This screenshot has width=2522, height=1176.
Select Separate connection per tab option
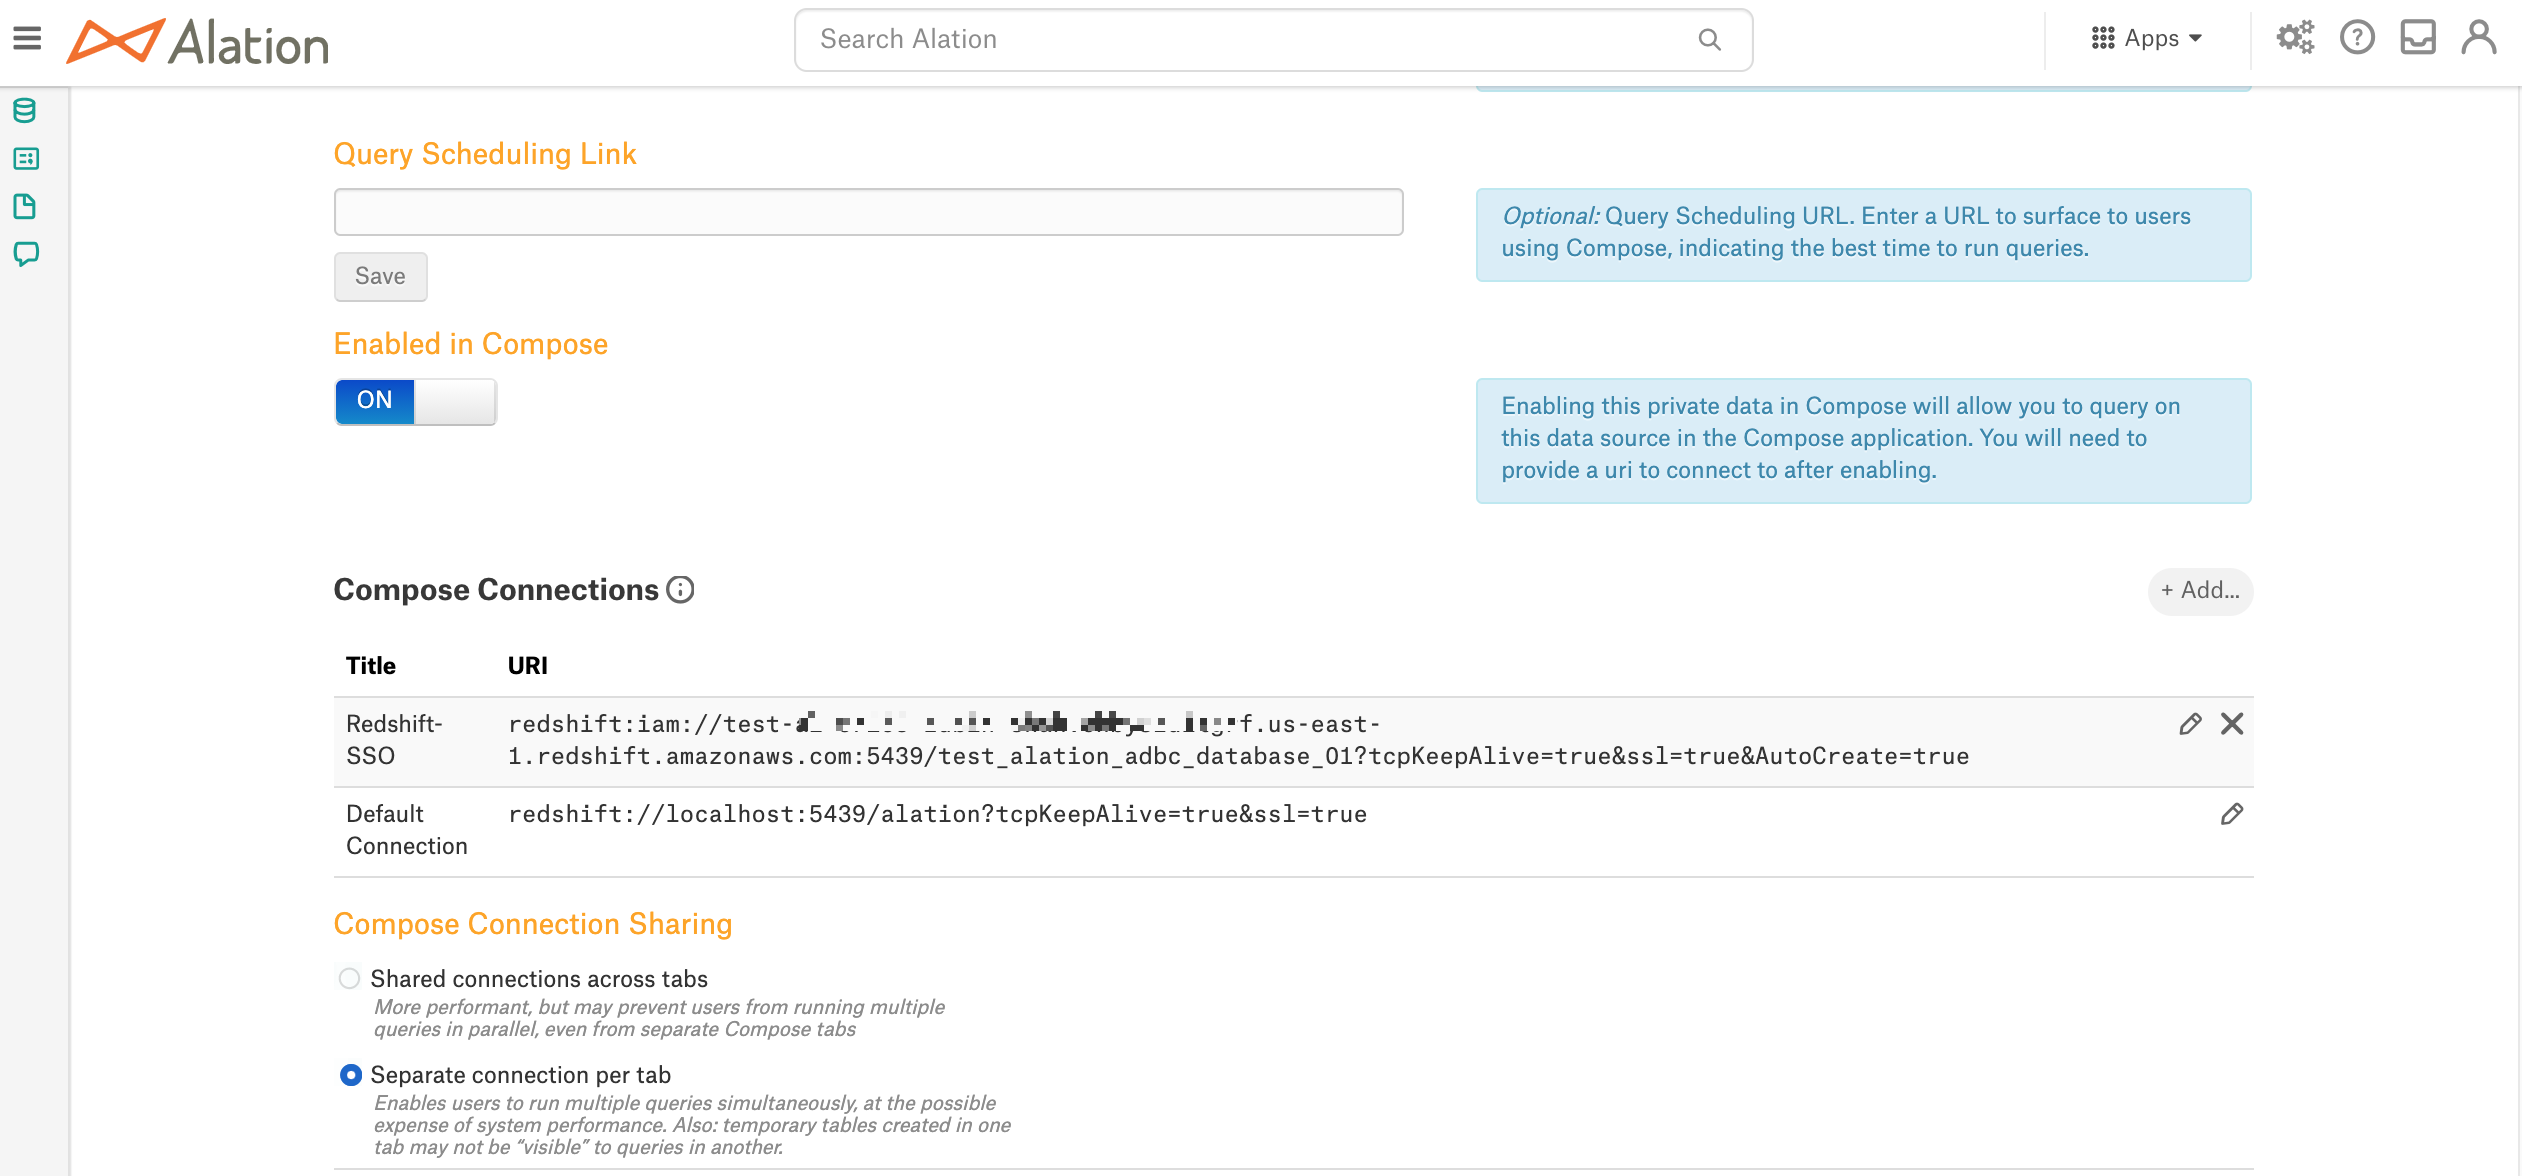[x=350, y=1075]
